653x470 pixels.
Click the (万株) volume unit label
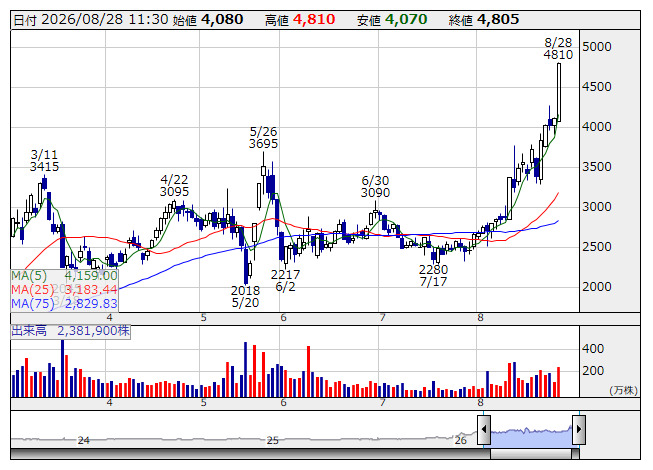click(x=623, y=390)
